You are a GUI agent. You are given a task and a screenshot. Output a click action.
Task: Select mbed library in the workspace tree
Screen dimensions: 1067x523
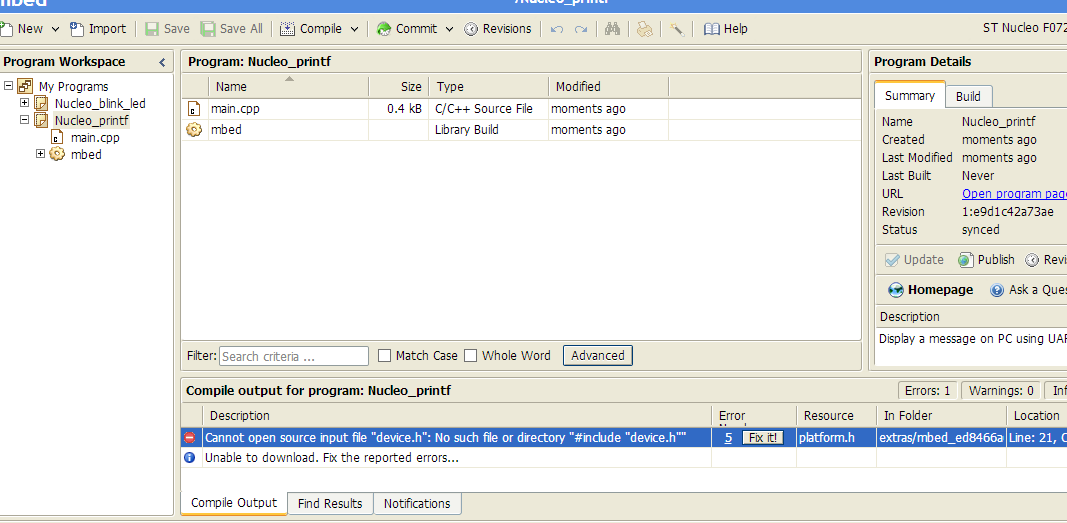coord(86,154)
